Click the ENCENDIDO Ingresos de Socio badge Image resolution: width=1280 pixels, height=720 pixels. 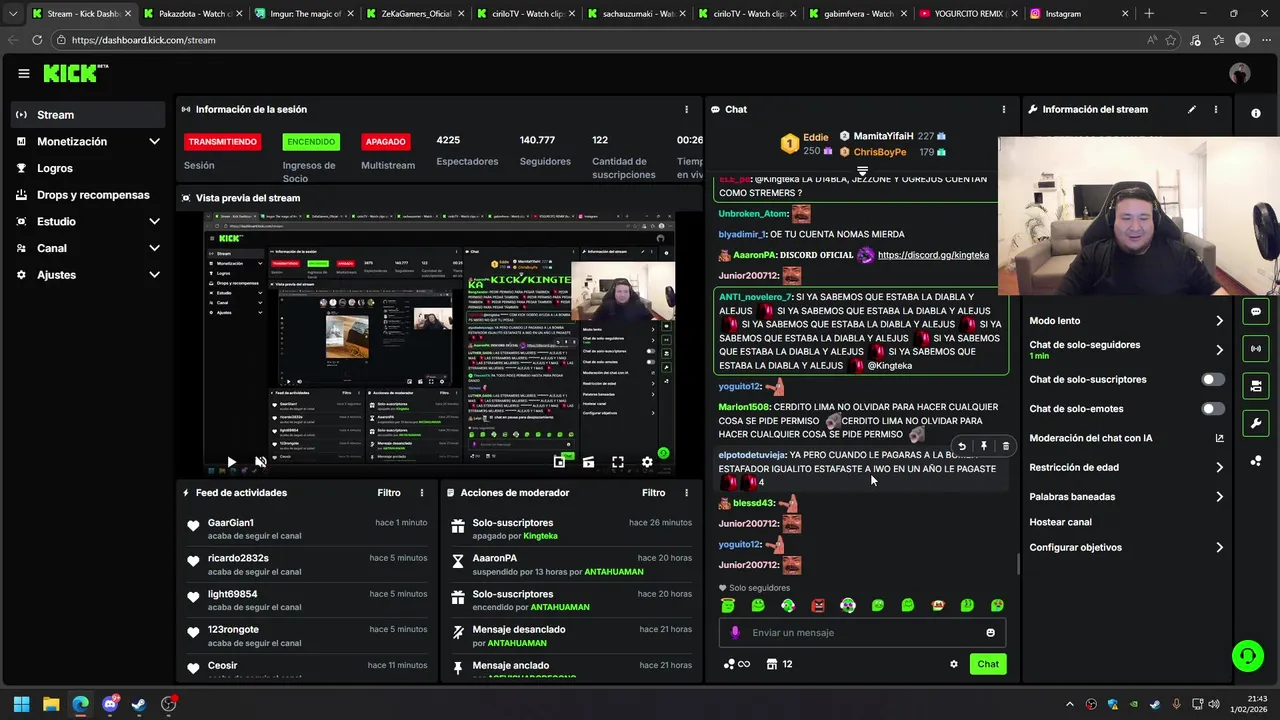(x=311, y=142)
